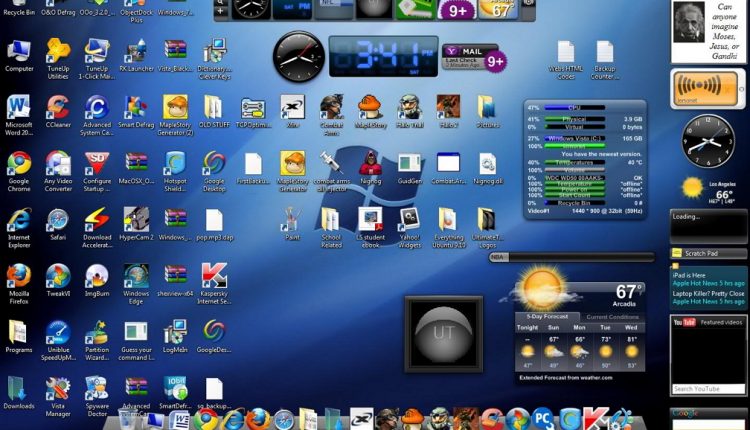Open Kaspersky Internet Security shortcut
750x430 pixels.
214,283
